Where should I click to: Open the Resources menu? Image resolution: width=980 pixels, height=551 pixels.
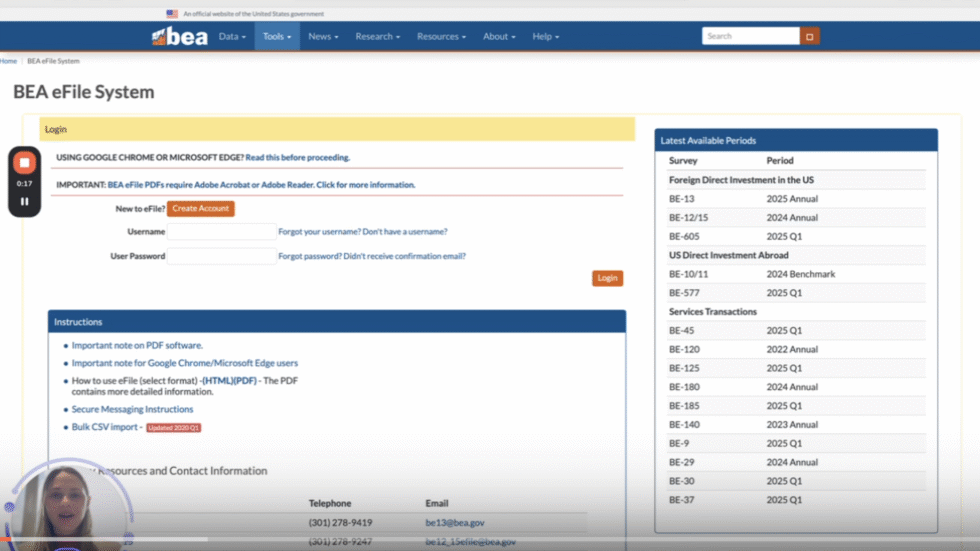(441, 36)
